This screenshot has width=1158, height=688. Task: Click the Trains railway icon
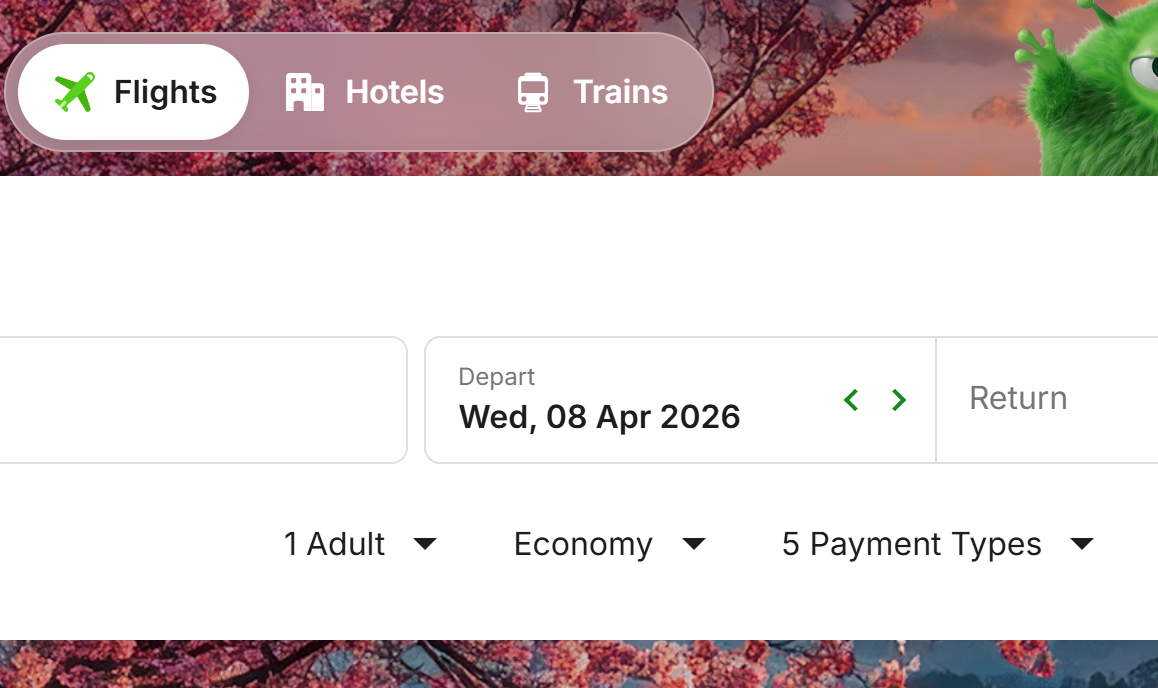pyautogui.click(x=533, y=92)
